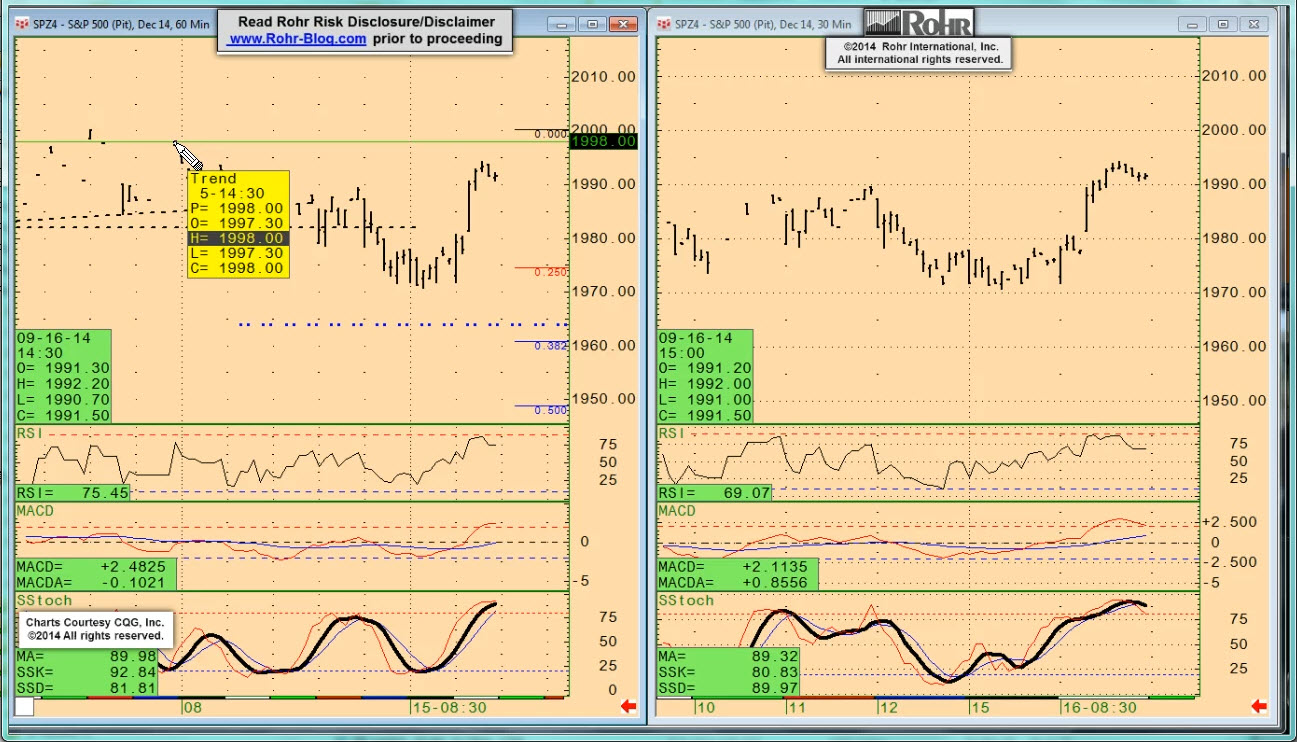Click the white box at bottom-left of 60 Min chart
This screenshot has width=1297, height=742.
tap(24, 707)
